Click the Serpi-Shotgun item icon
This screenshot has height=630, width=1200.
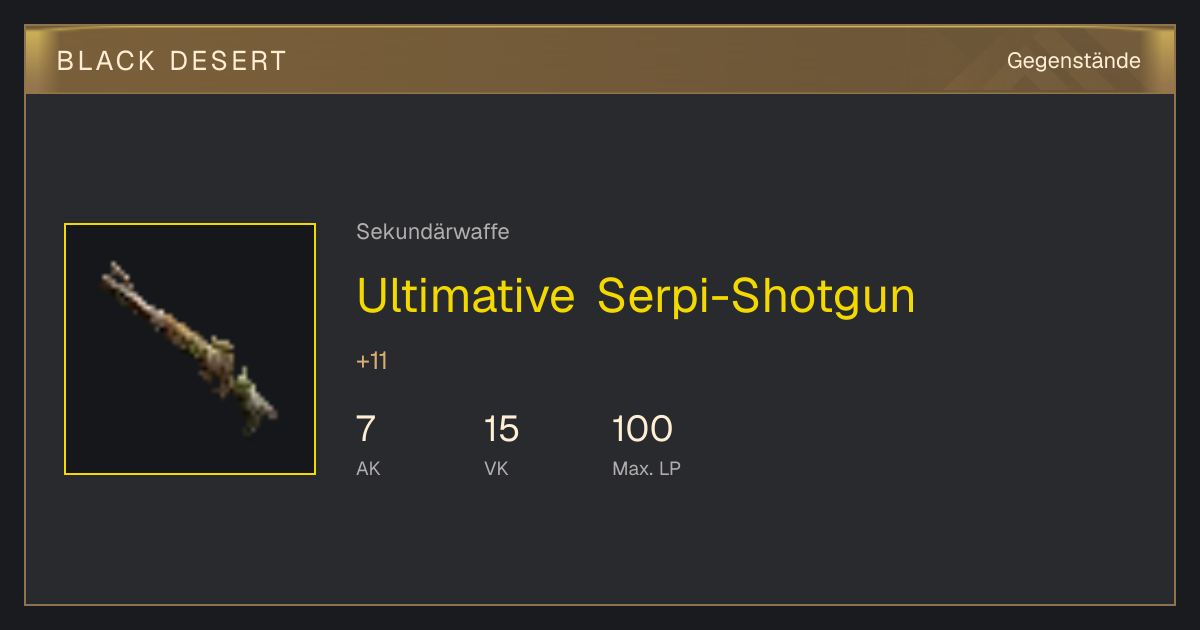point(190,349)
